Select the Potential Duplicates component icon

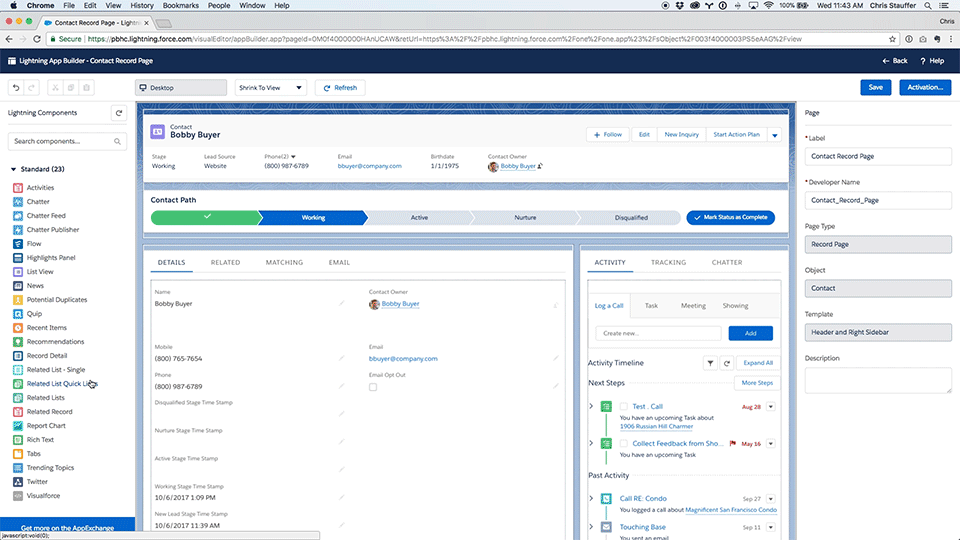18,300
